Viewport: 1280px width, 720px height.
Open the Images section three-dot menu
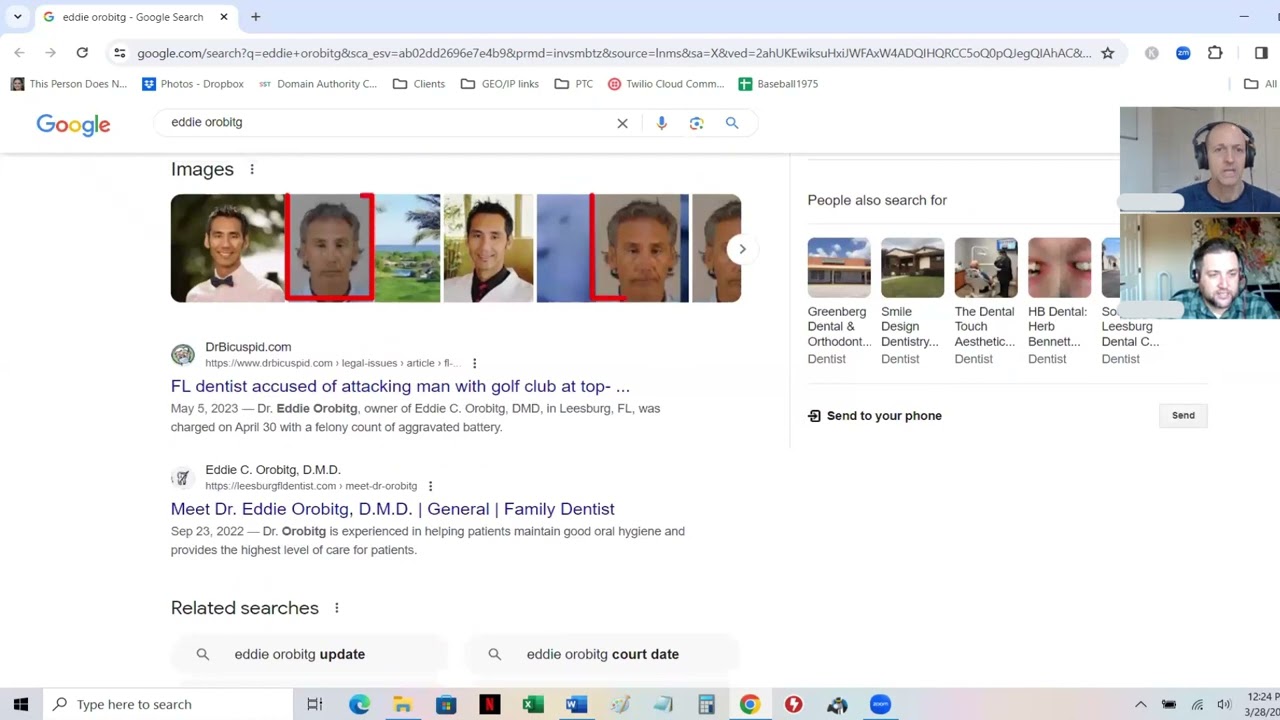coord(252,169)
